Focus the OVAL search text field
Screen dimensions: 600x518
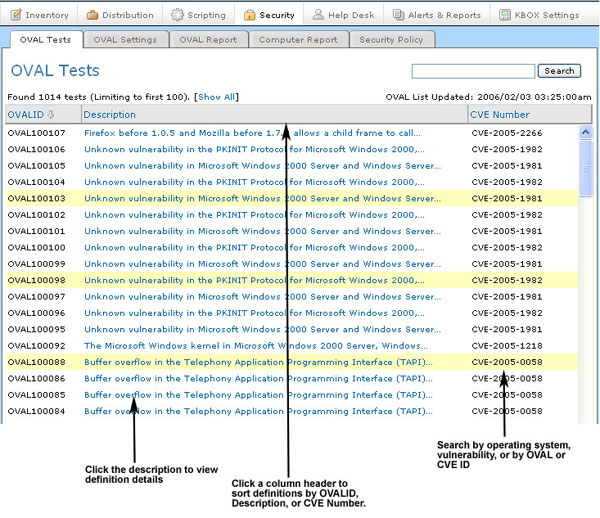click(473, 71)
